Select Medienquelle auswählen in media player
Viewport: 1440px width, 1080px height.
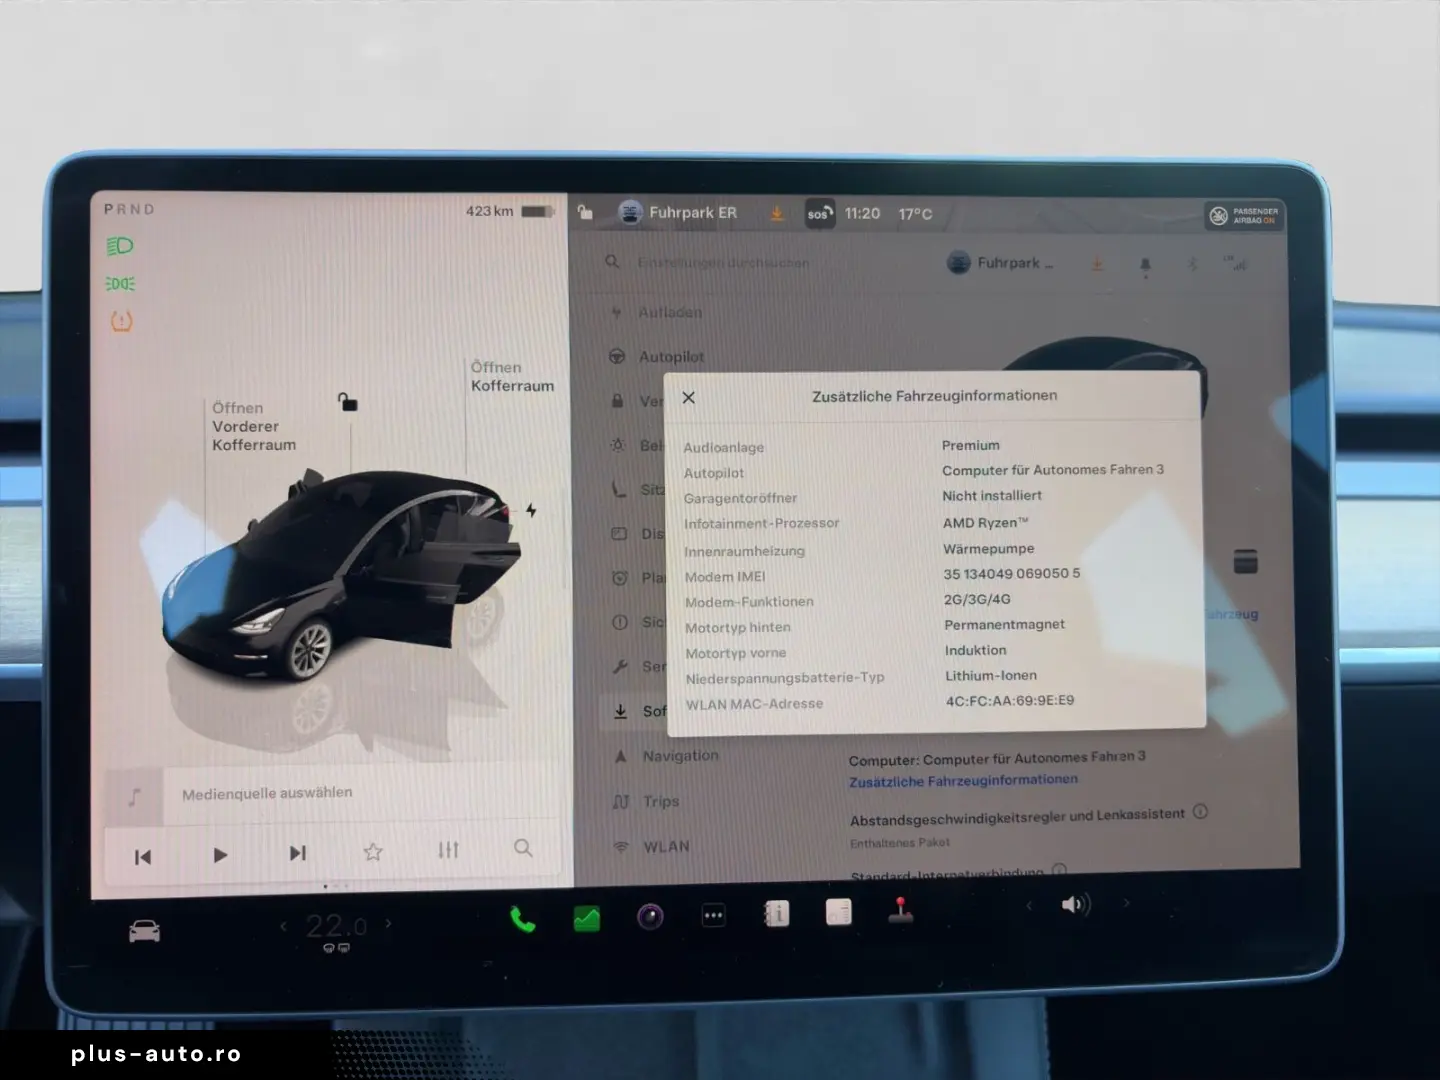click(267, 793)
